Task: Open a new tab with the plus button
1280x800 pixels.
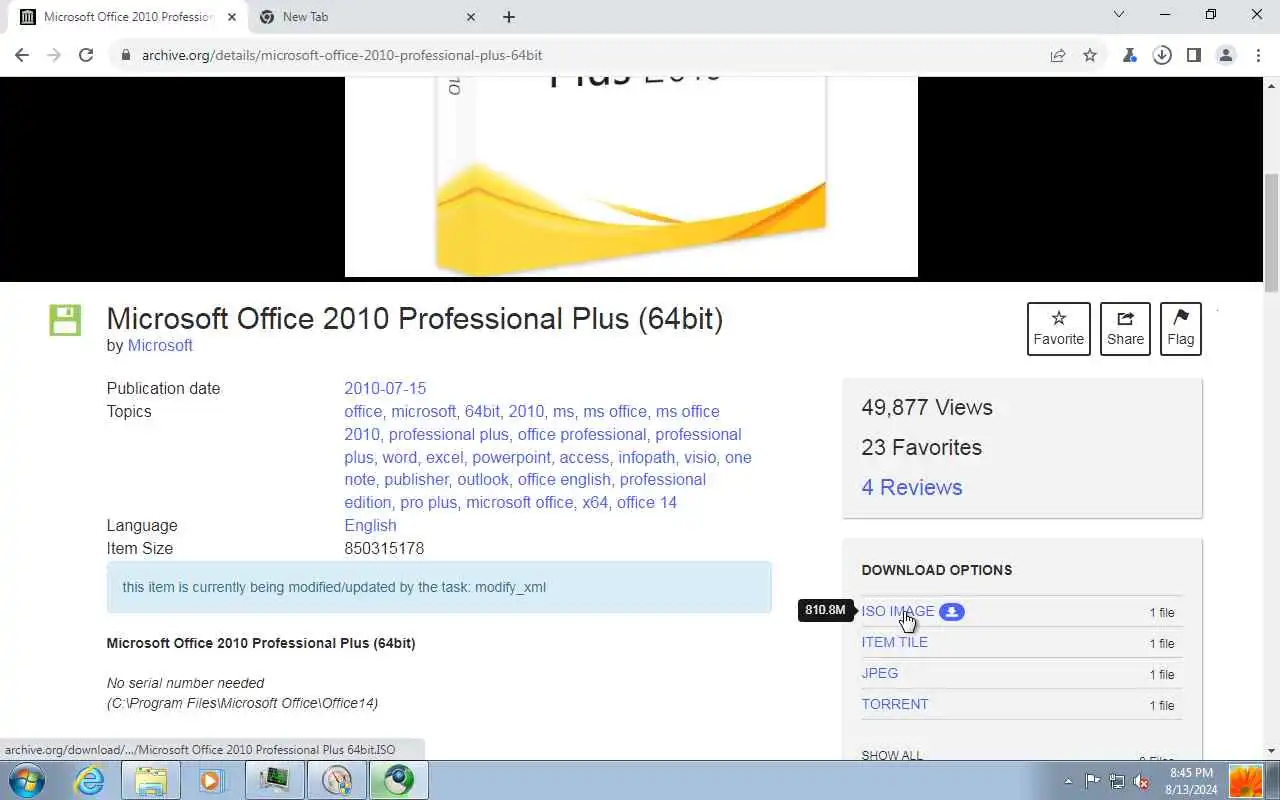Action: [x=508, y=16]
